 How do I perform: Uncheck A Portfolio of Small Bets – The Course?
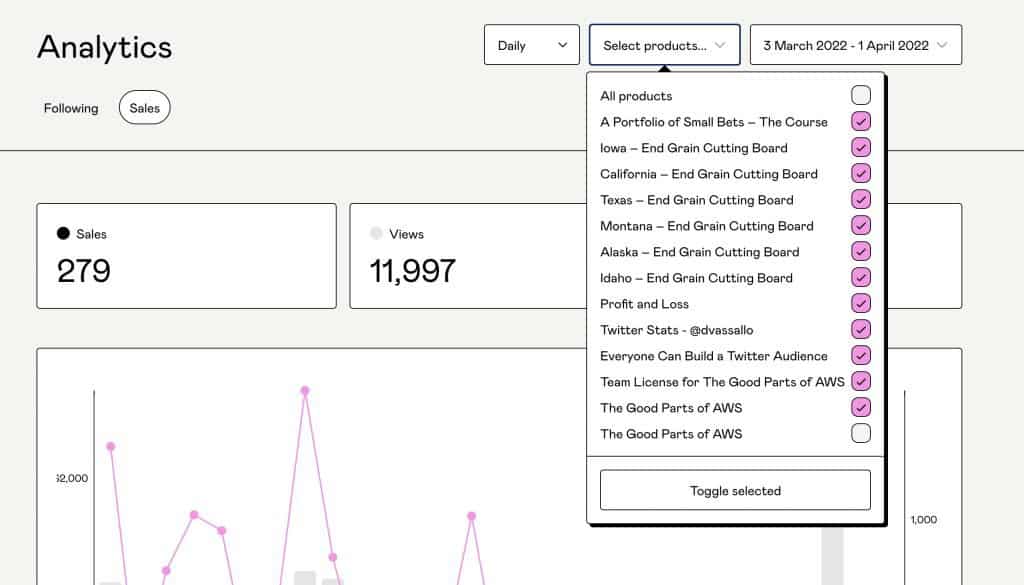pos(860,121)
